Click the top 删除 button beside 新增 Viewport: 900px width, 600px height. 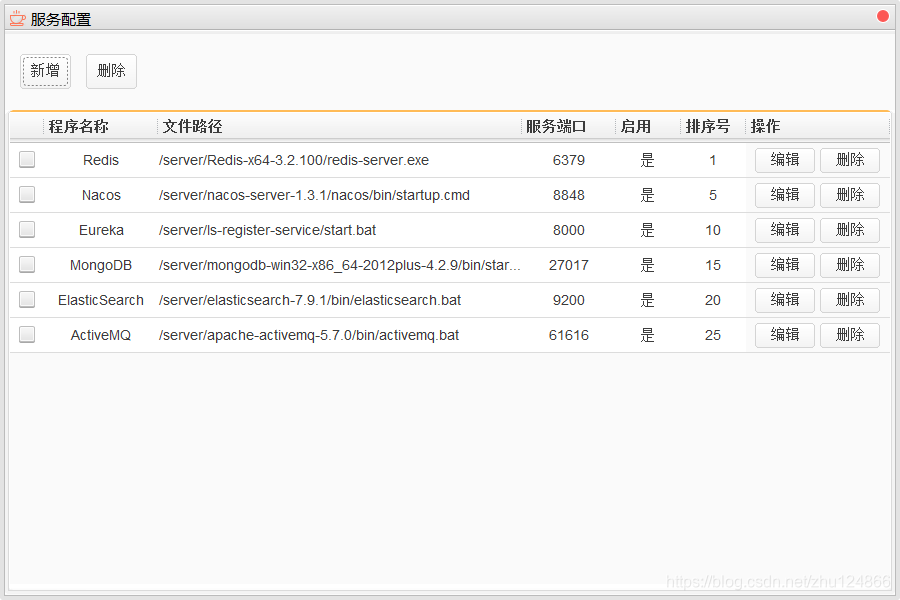[x=111, y=71]
